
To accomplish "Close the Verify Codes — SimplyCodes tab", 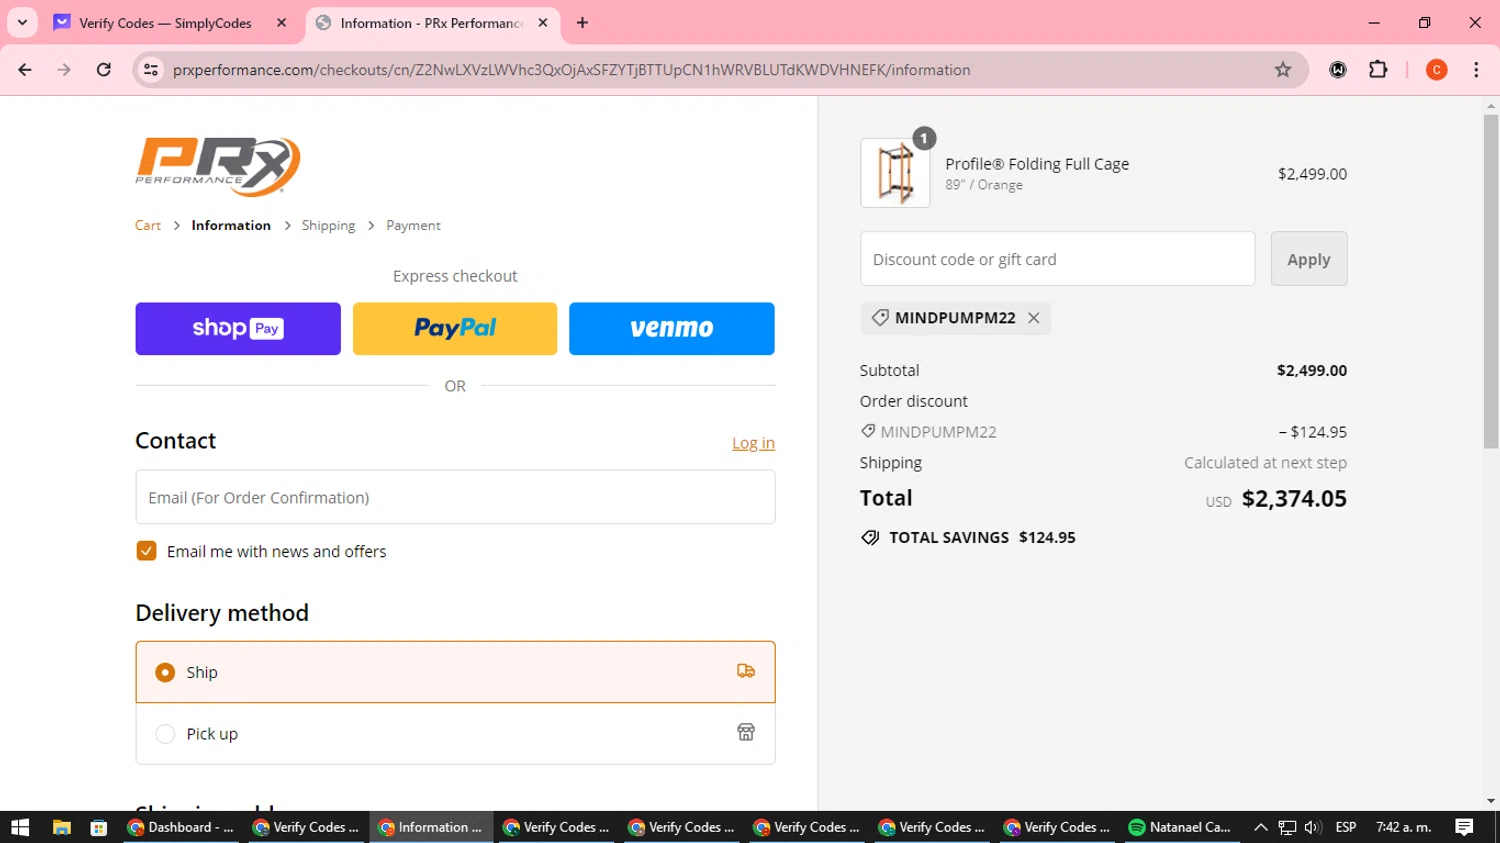I will (281, 23).
